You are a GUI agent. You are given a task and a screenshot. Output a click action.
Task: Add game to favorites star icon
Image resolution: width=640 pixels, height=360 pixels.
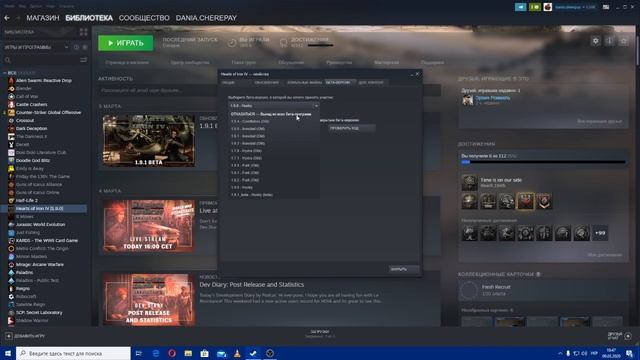[x=624, y=41]
